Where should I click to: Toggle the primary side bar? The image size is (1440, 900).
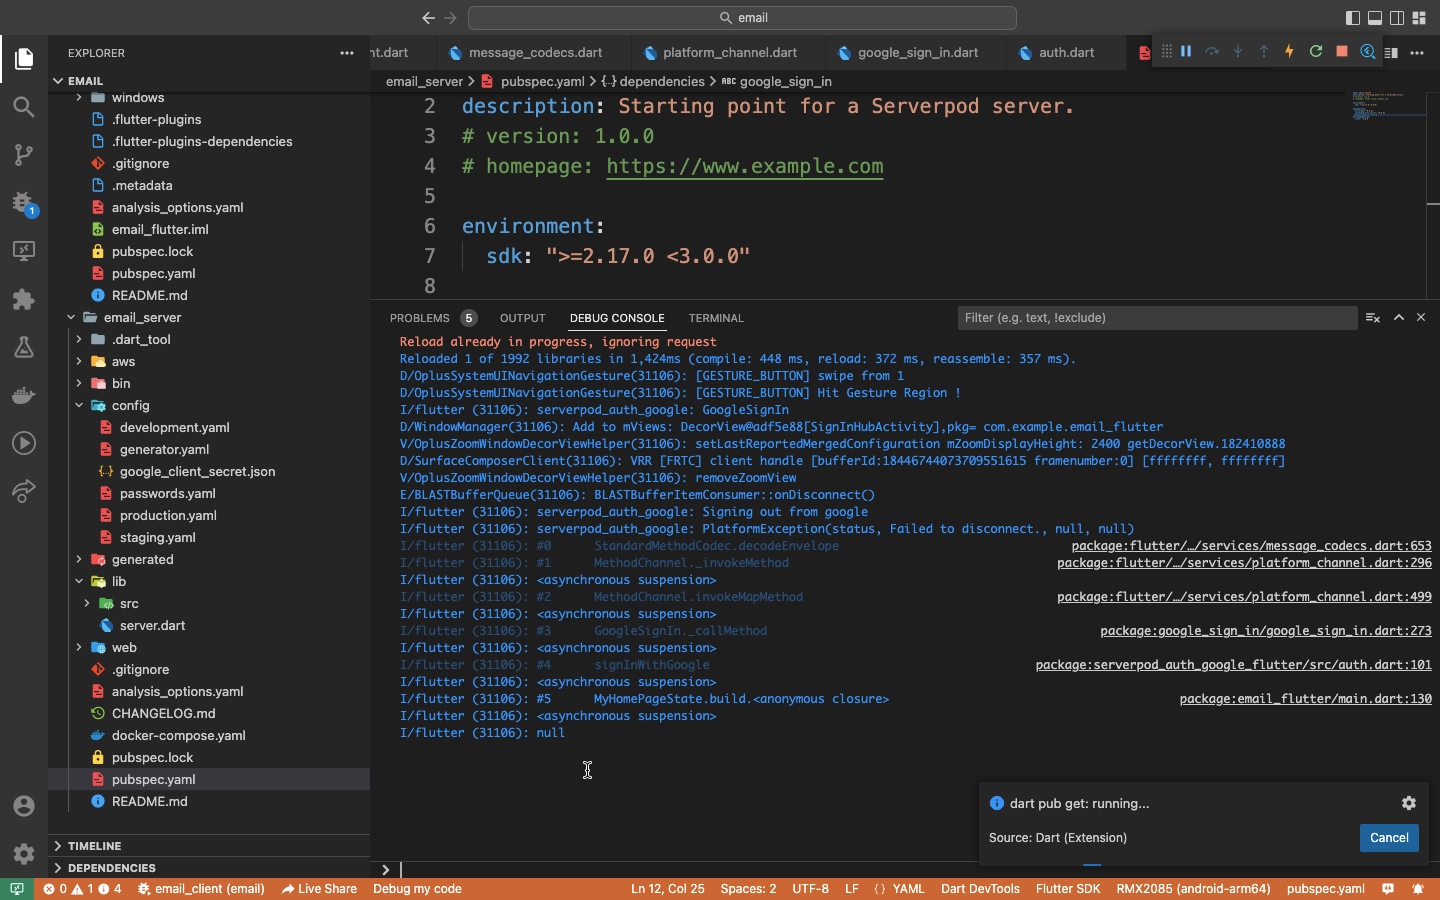[x=1353, y=18]
